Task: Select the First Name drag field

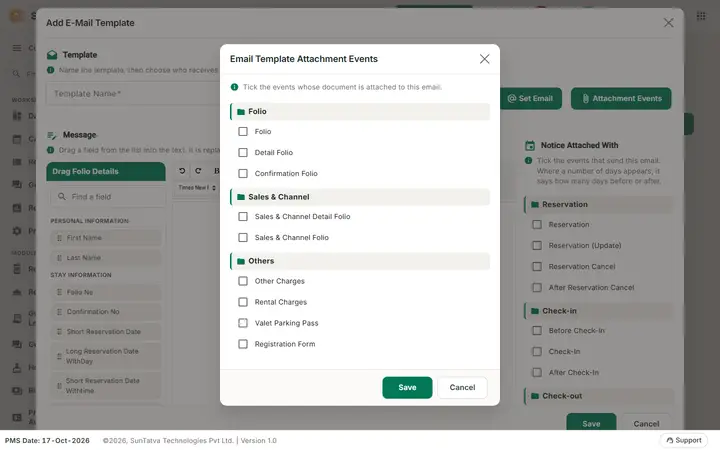Action: (106, 238)
